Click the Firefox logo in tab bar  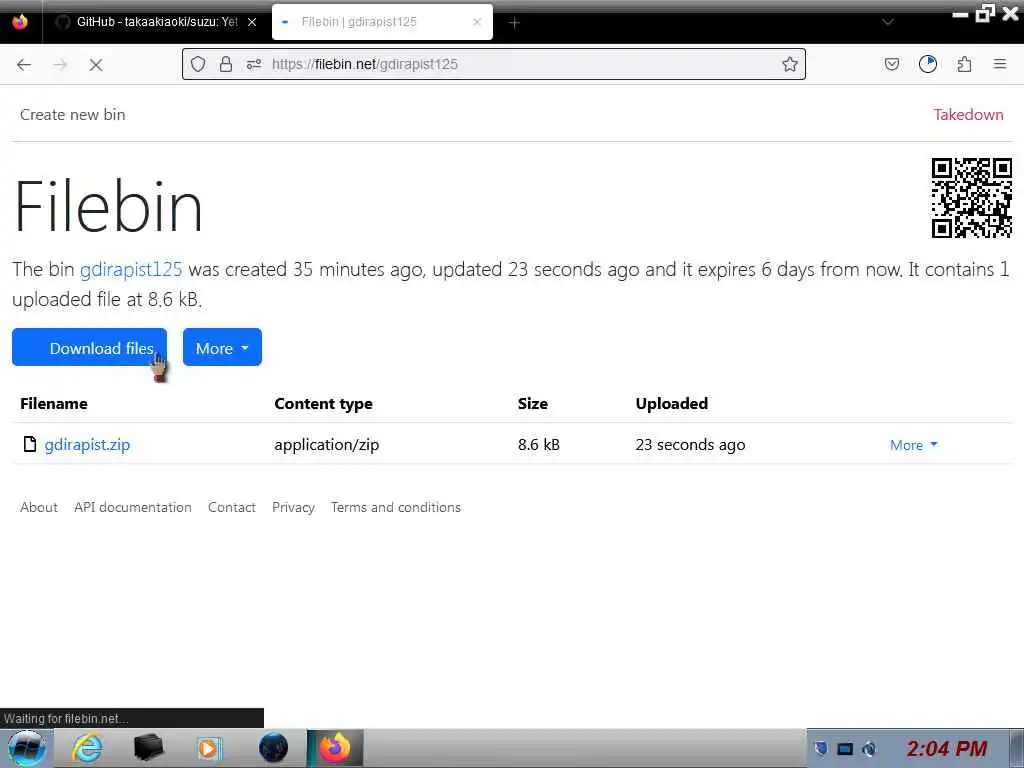pos(20,22)
